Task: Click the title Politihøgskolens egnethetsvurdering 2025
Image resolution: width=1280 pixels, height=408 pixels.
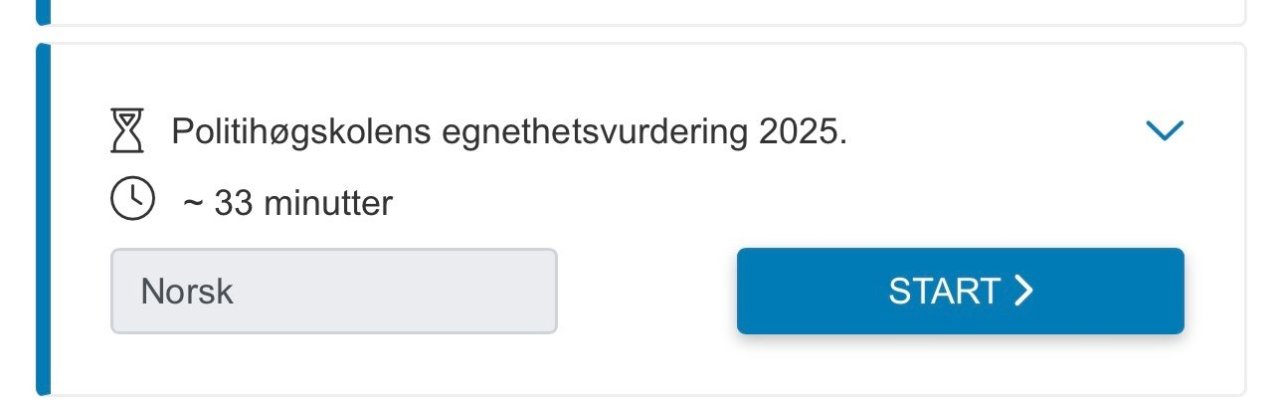Action: click(509, 132)
